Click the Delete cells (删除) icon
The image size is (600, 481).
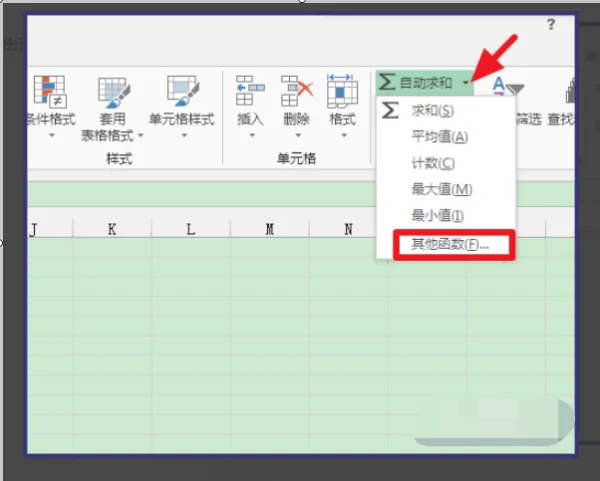[297, 91]
